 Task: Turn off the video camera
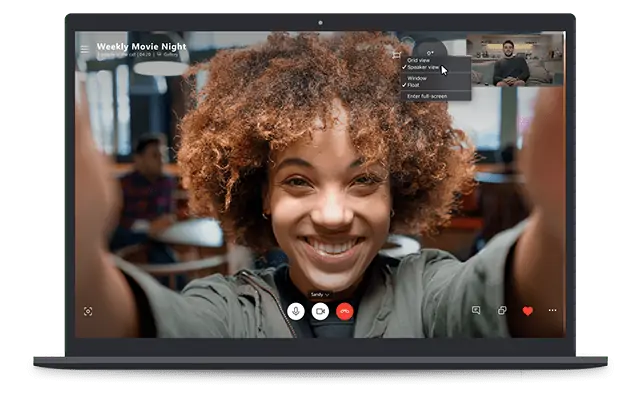(x=320, y=311)
